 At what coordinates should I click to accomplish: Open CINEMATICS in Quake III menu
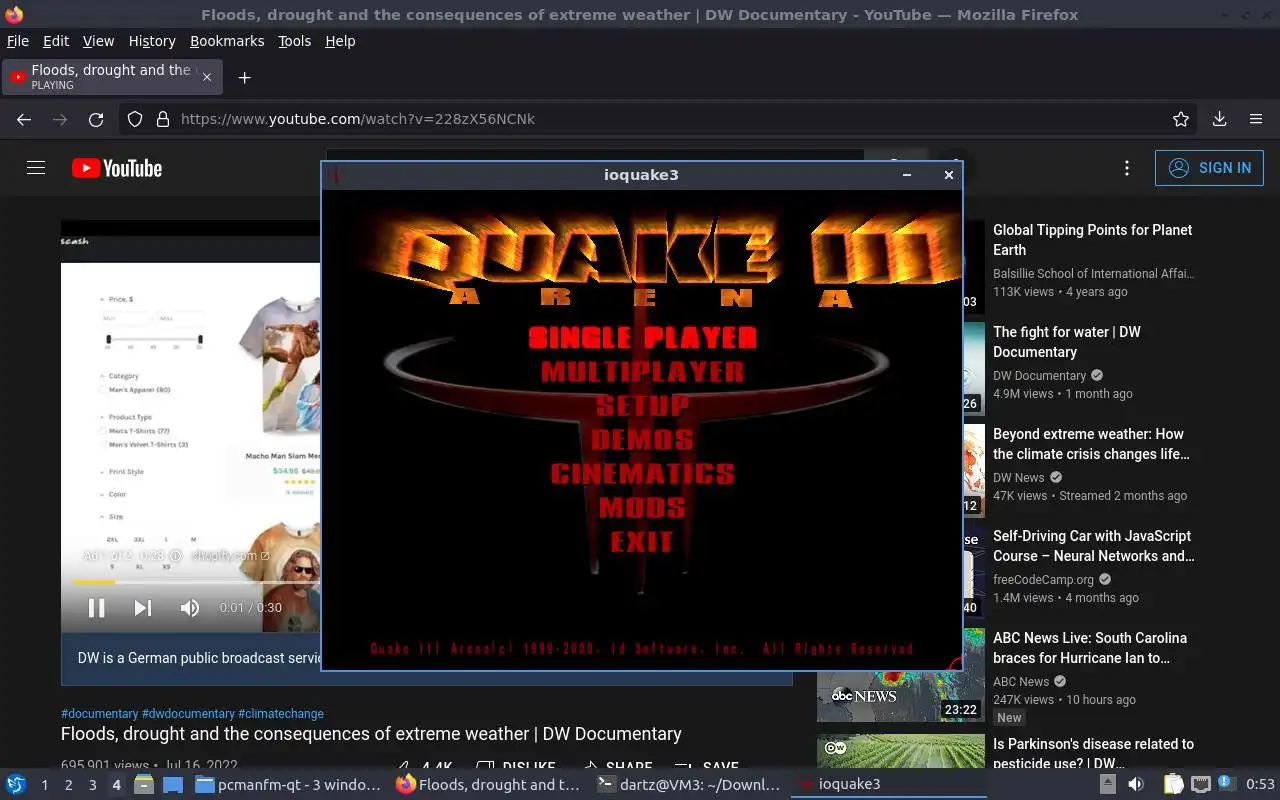pyautogui.click(x=642, y=473)
